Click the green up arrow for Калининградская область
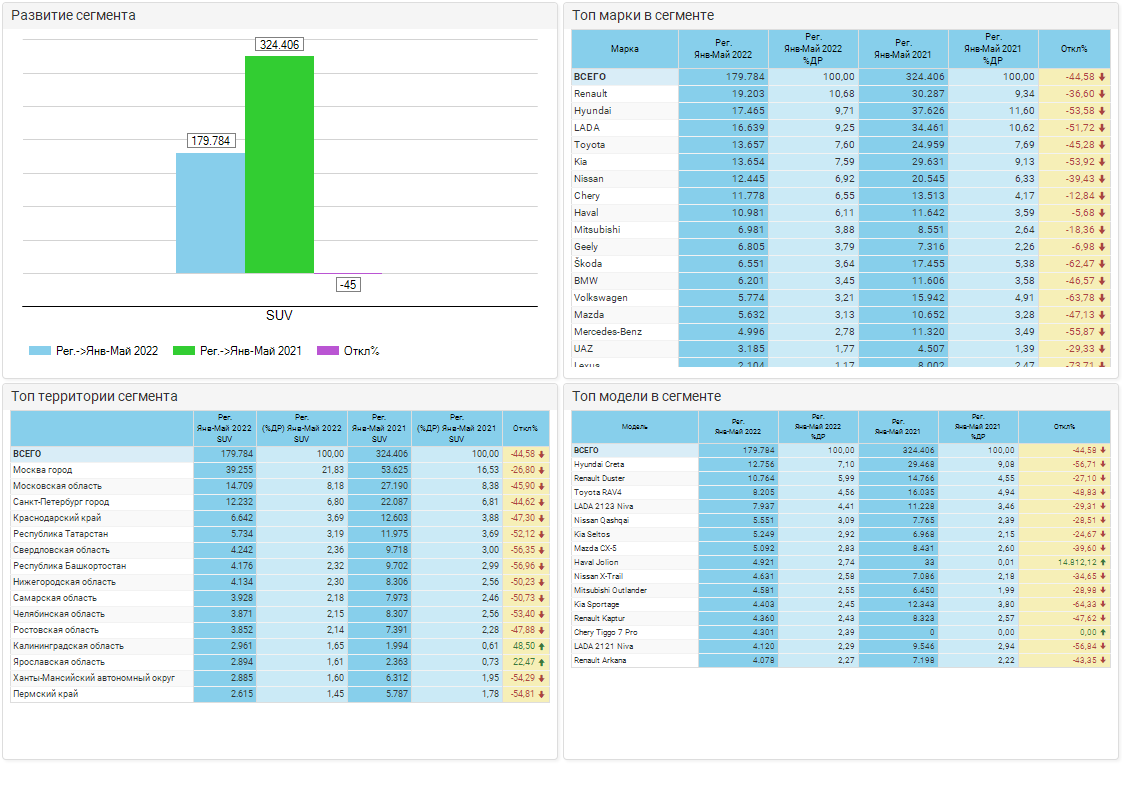Viewport: 1122px width, 793px height. (x=543, y=646)
